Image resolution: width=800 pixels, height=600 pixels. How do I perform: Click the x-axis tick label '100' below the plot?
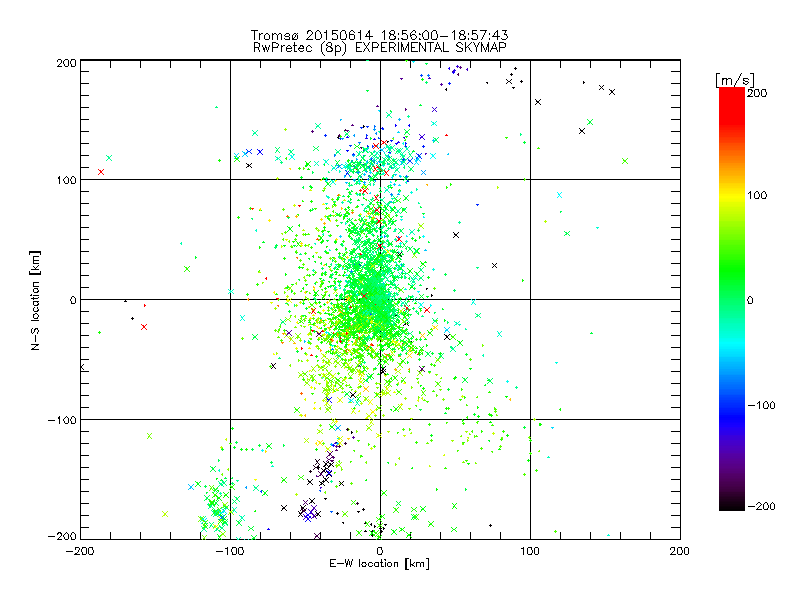click(530, 551)
